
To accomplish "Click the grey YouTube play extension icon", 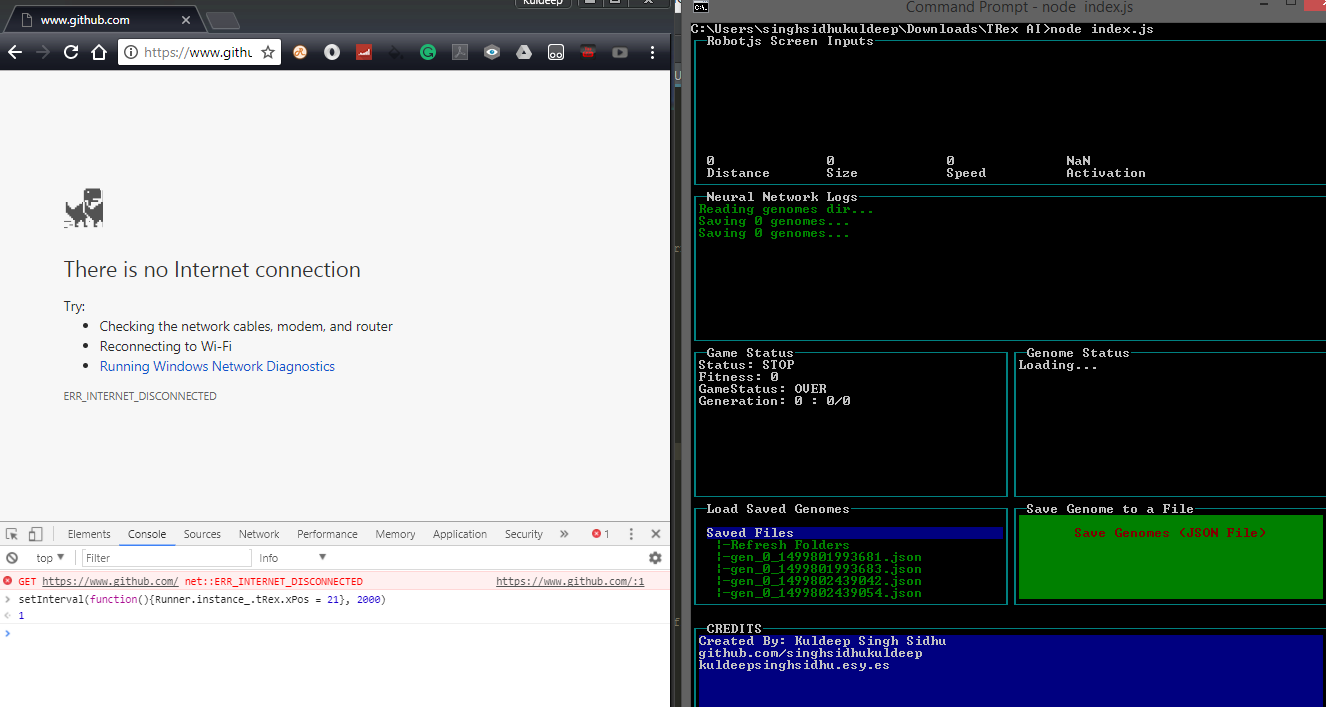I will pyautogui.click(x=620, y=52).
